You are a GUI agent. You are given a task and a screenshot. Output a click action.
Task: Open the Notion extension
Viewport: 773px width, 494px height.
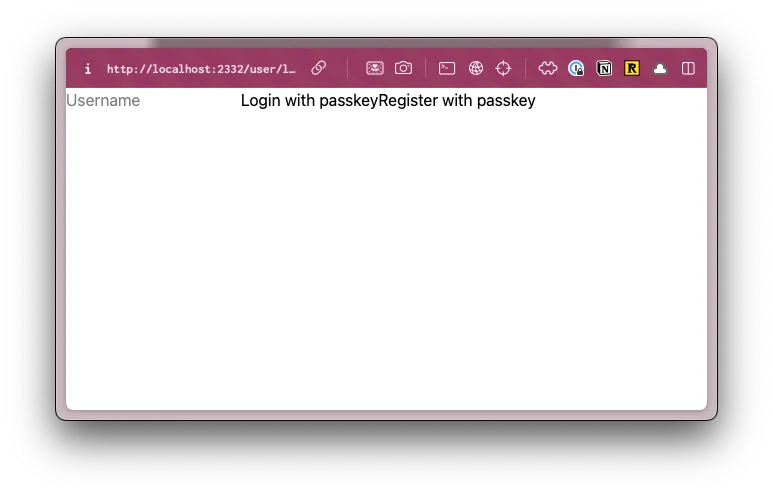point(604,68)
